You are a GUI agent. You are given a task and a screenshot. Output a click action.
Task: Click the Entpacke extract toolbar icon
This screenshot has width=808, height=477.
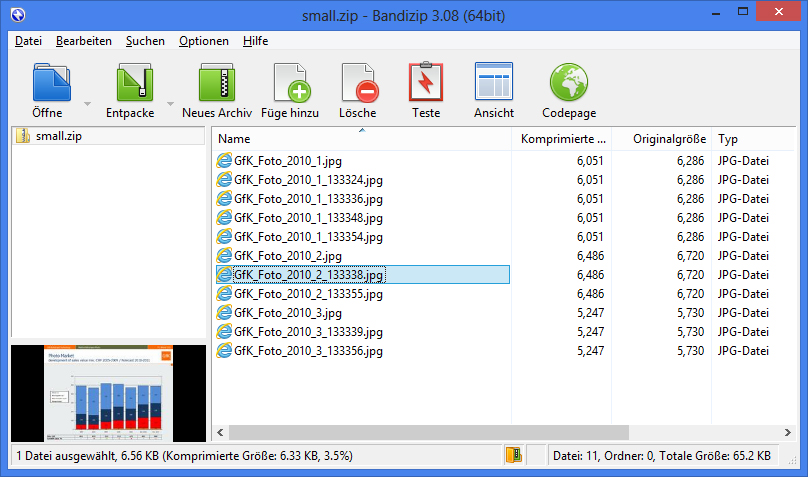134,82
